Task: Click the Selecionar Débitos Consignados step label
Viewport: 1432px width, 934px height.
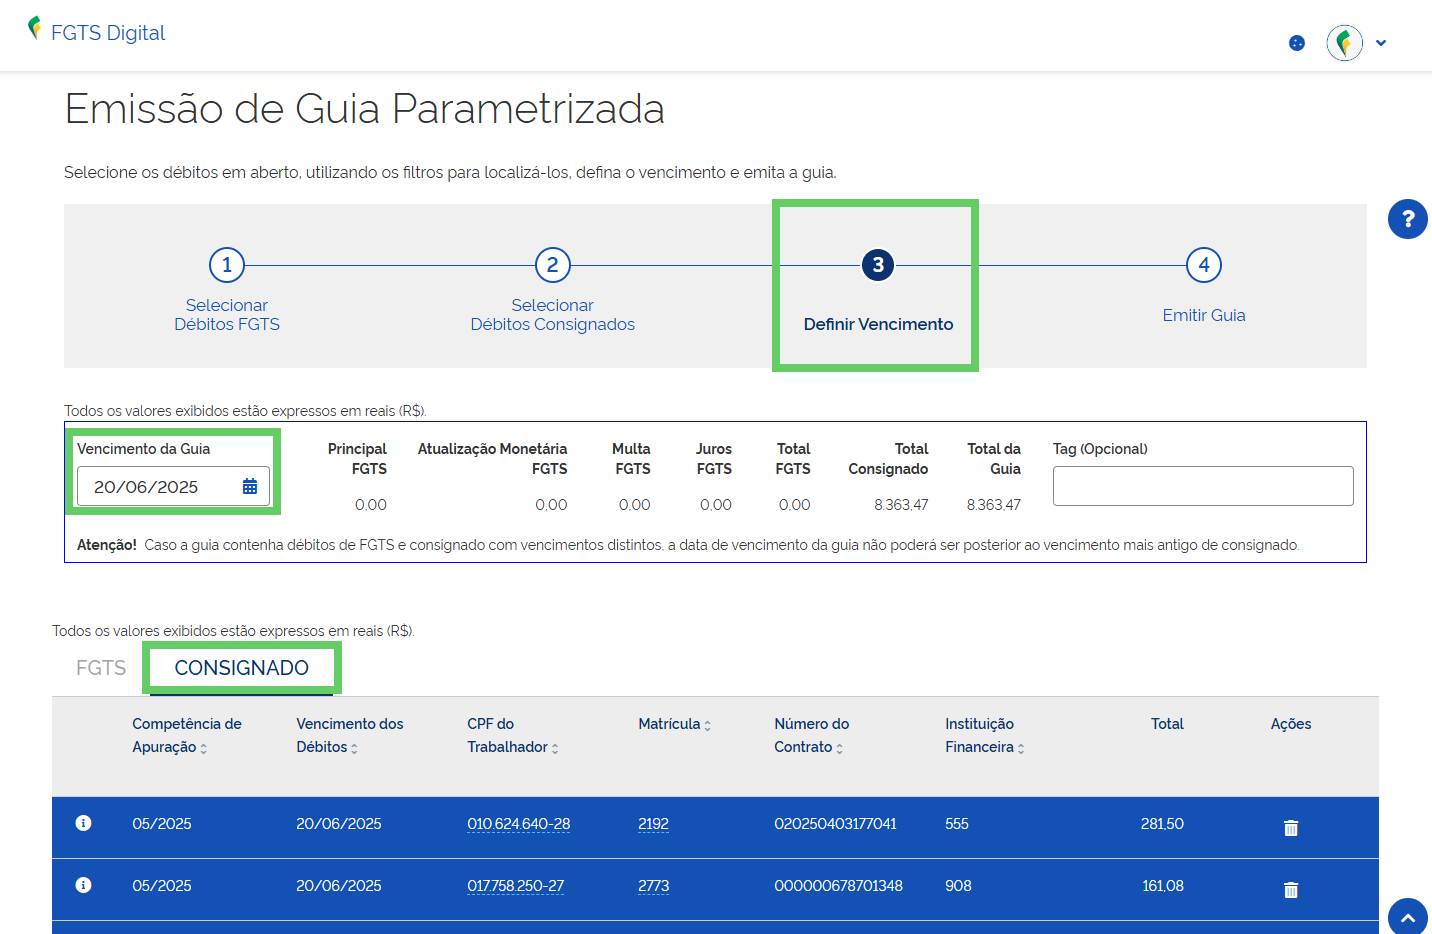Action: 553,315
